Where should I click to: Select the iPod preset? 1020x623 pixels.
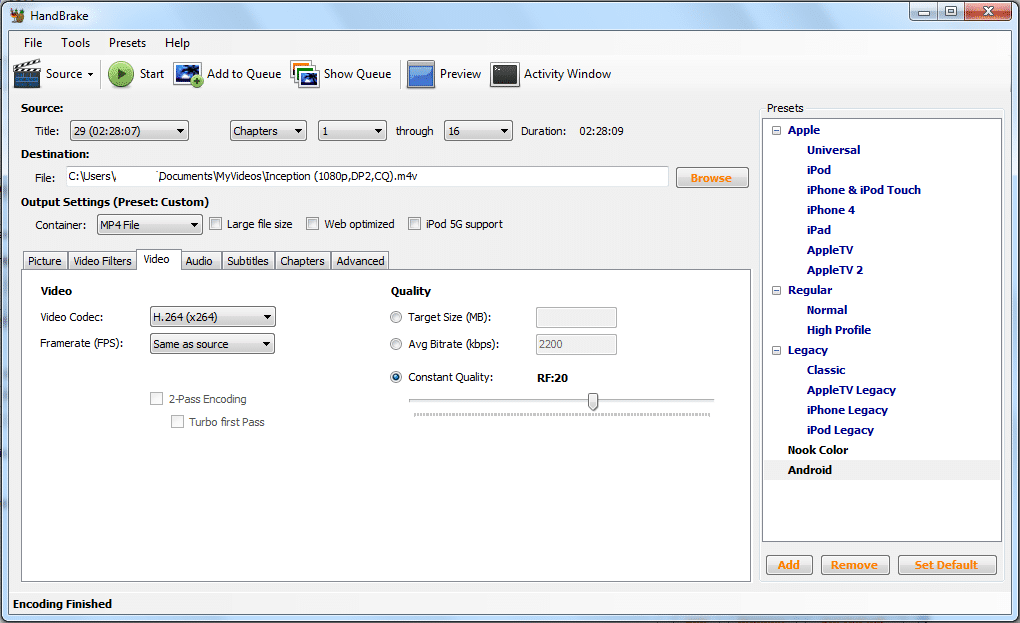pyautogui.click(x=818, y=170)
